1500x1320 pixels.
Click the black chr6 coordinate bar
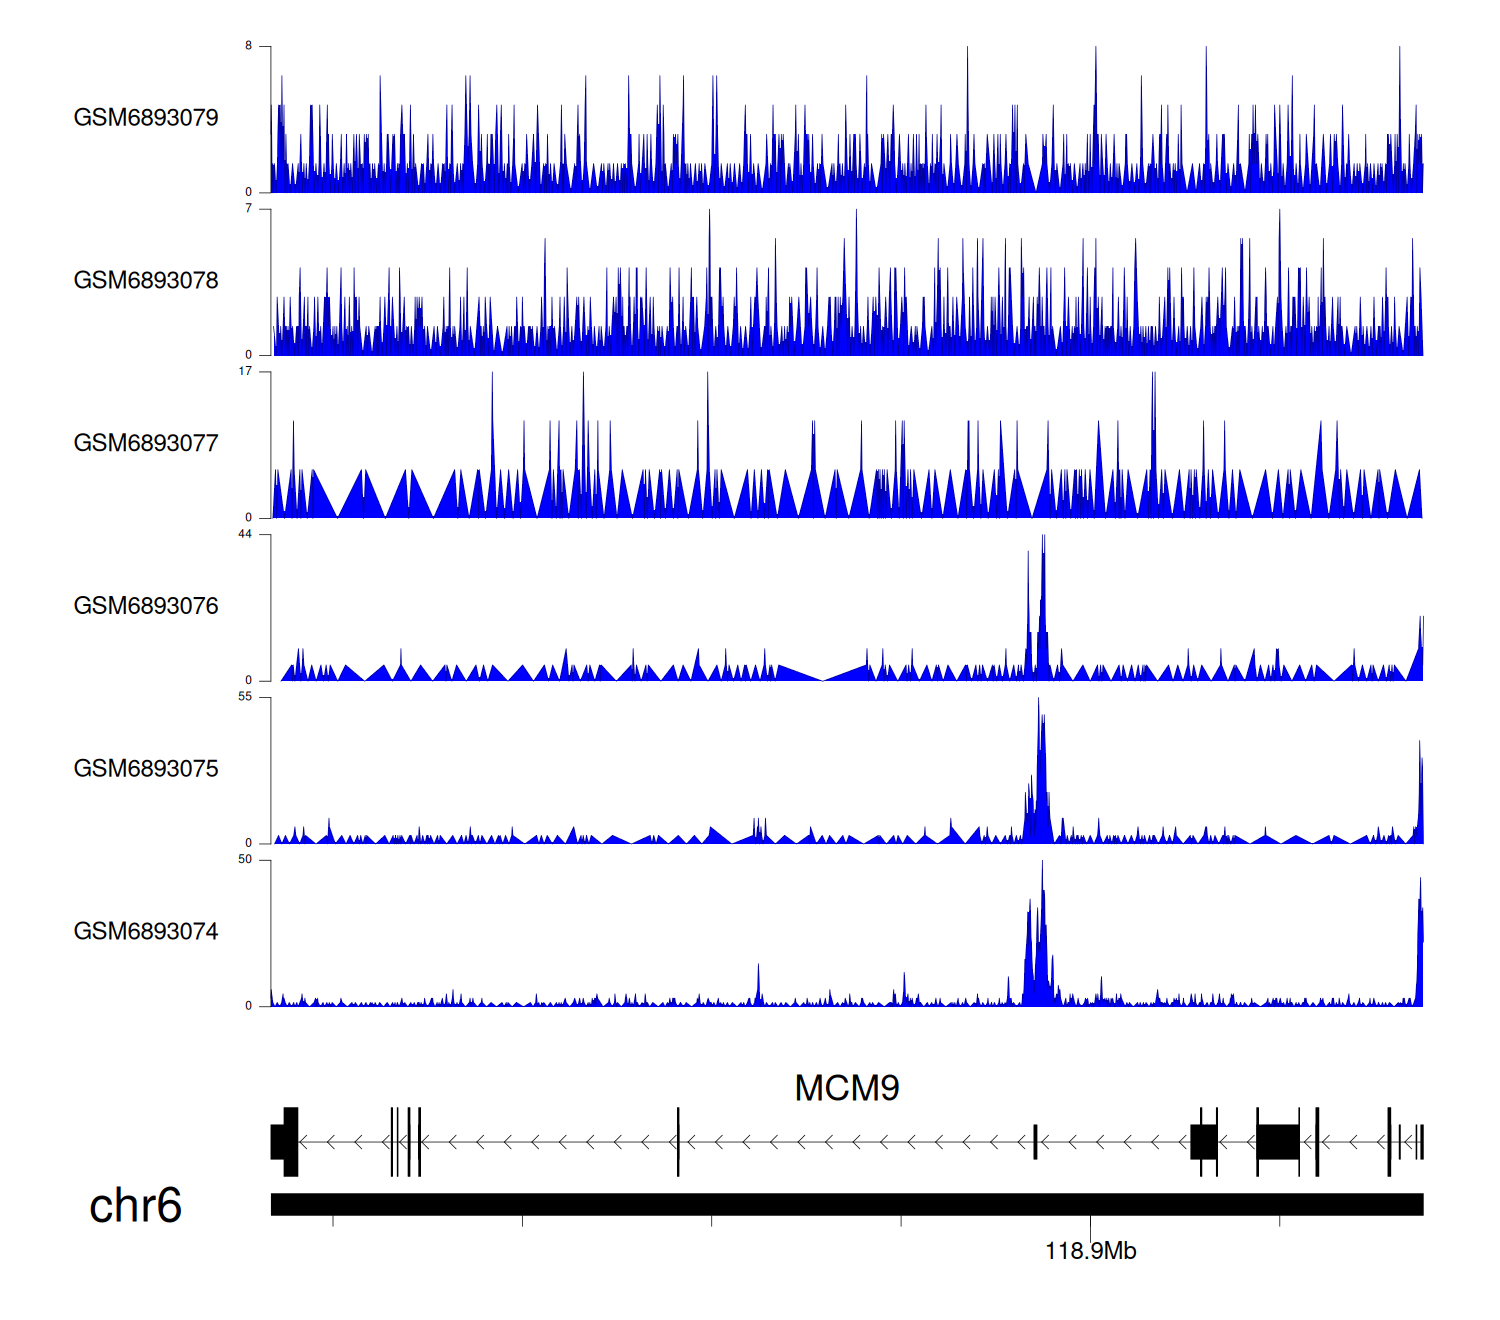tap(846, 1204)
